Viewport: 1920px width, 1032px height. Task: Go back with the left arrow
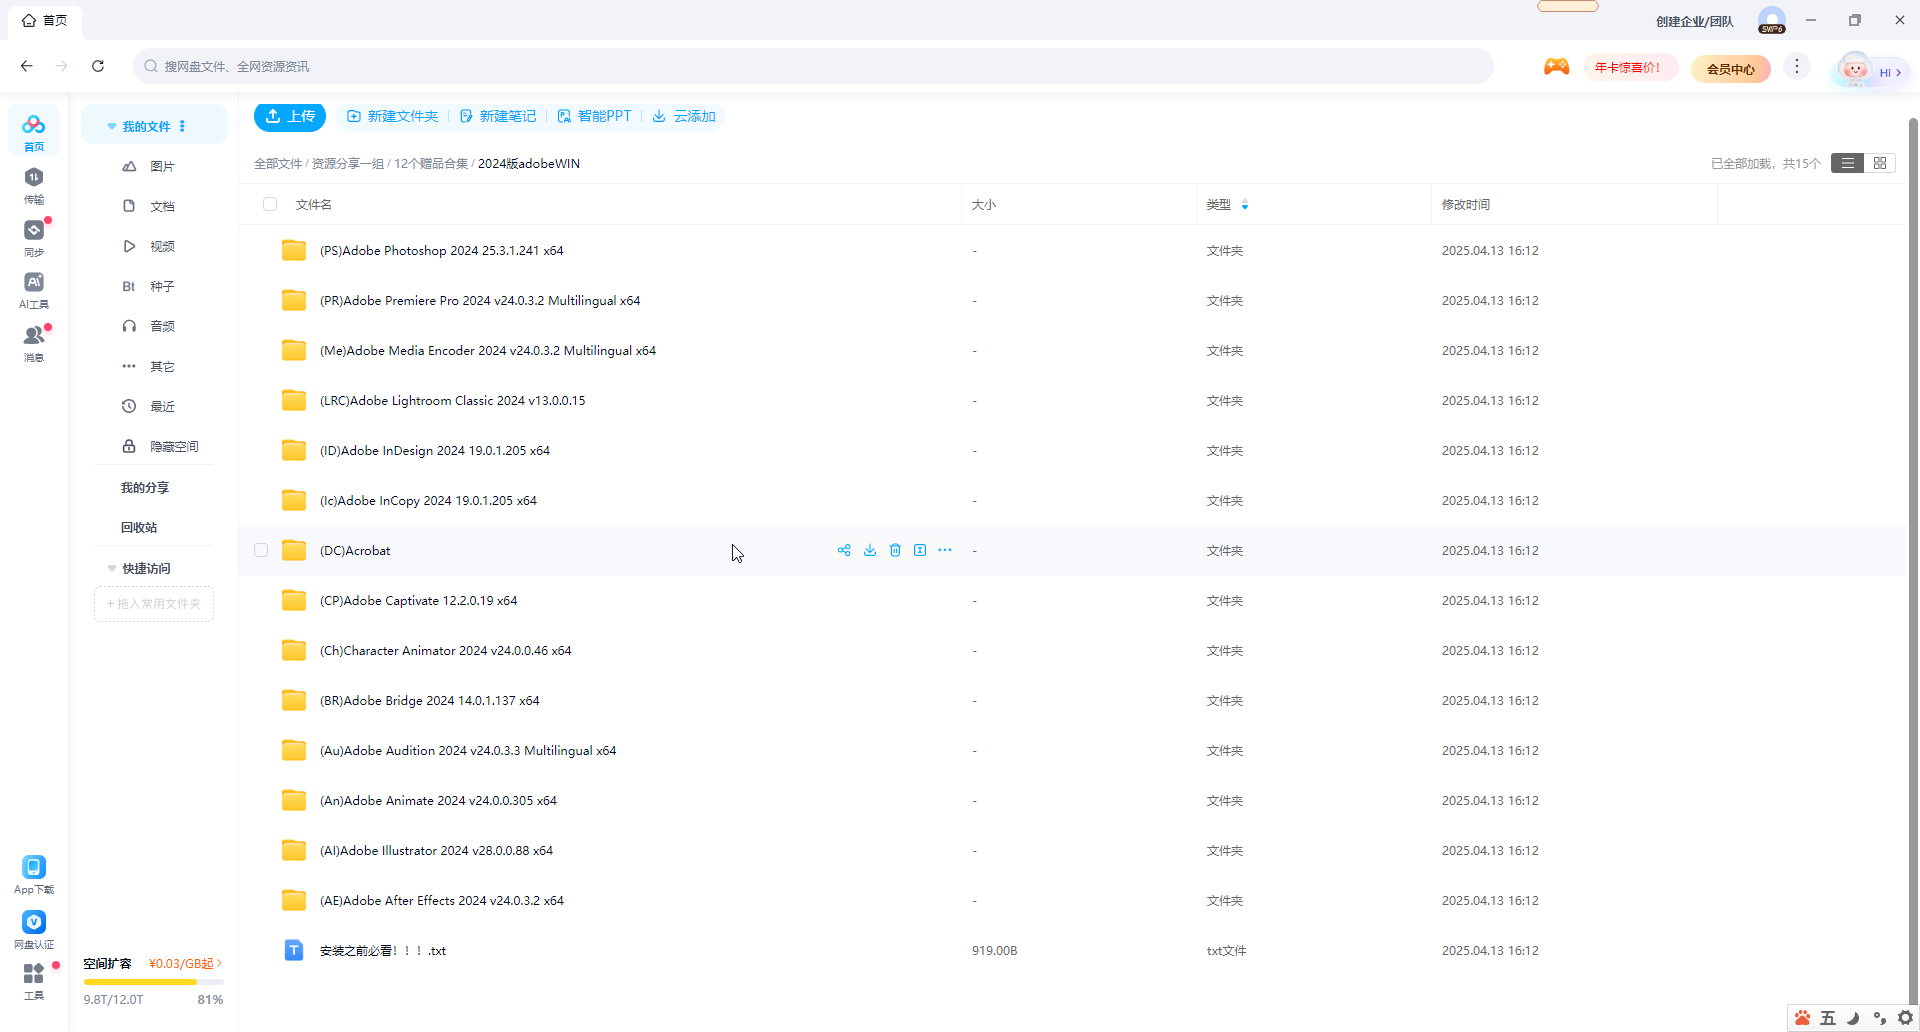[27, 66]
